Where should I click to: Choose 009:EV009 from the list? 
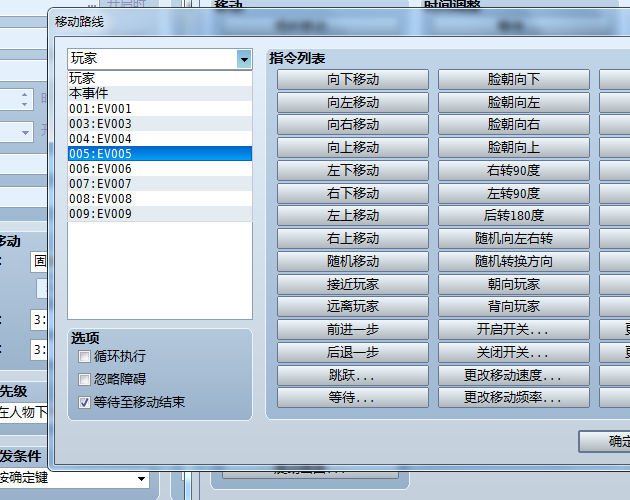click(x=160, y=213)
